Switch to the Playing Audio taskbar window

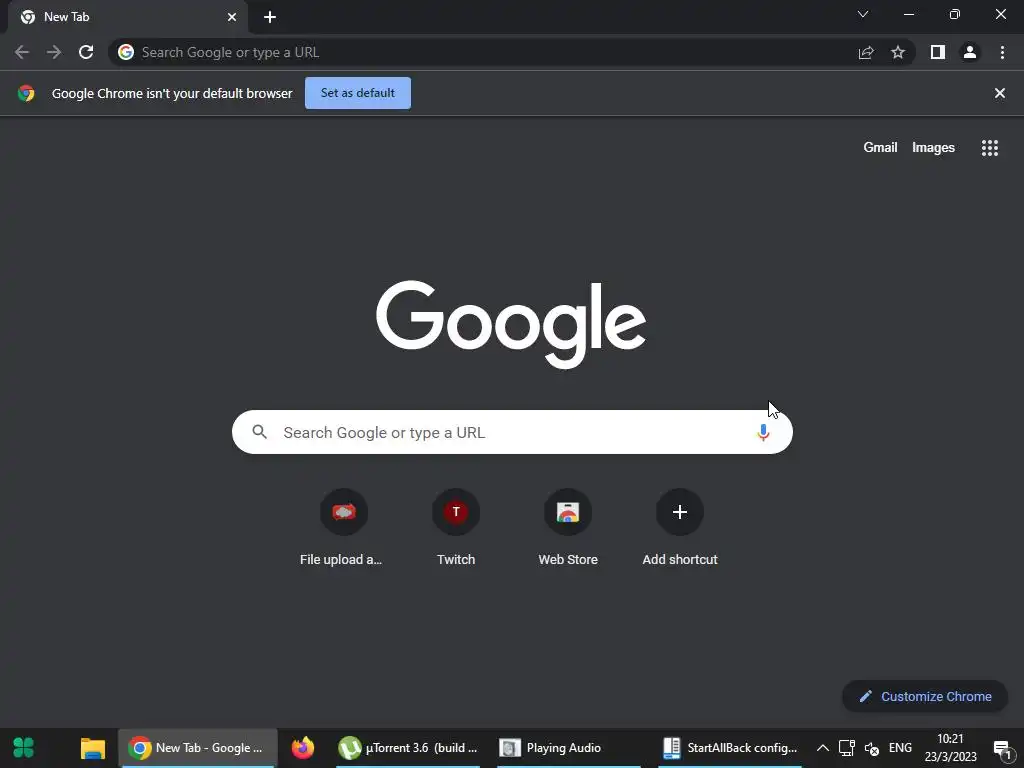(567, 748)
